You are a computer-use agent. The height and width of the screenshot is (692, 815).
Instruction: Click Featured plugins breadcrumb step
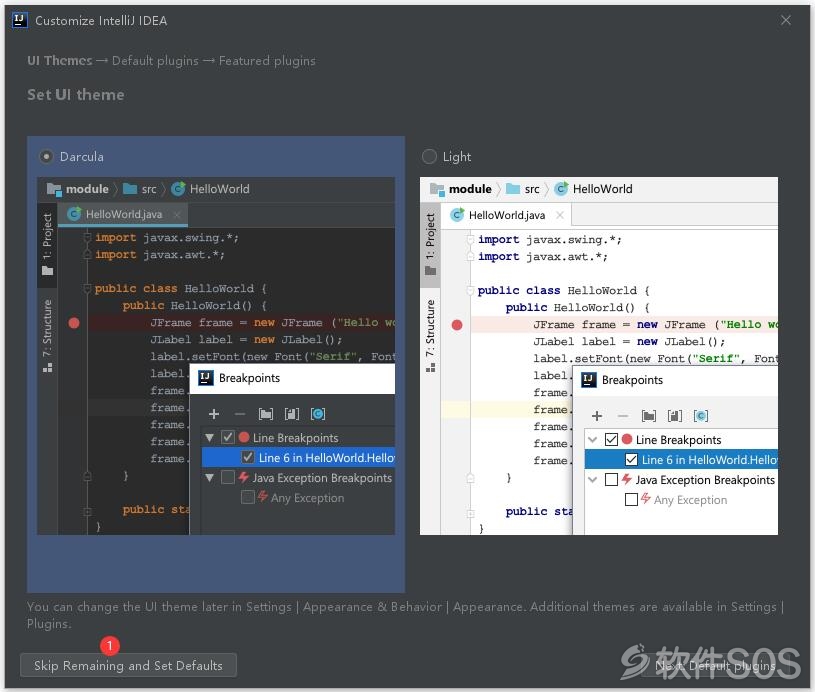pyautogui.click(x=267, y=61)
